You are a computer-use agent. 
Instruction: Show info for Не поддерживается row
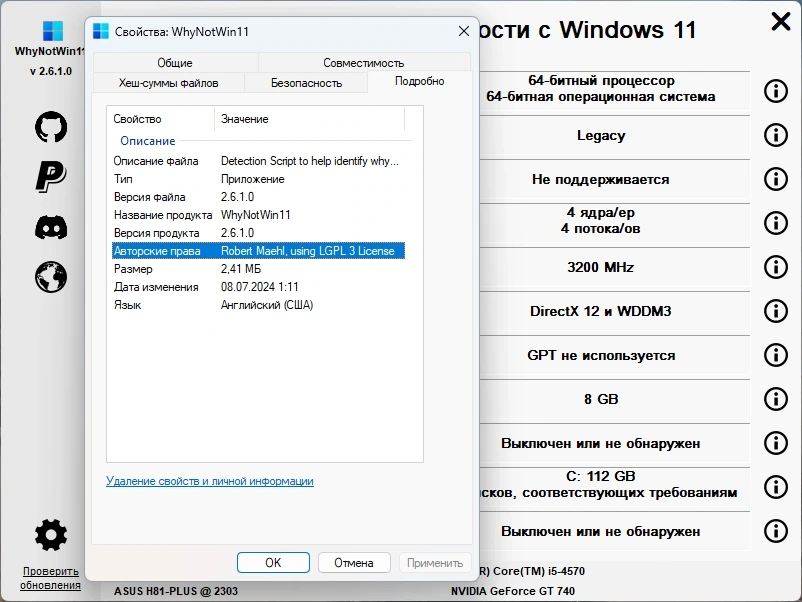pyautogui.click(x=775, y=179)
